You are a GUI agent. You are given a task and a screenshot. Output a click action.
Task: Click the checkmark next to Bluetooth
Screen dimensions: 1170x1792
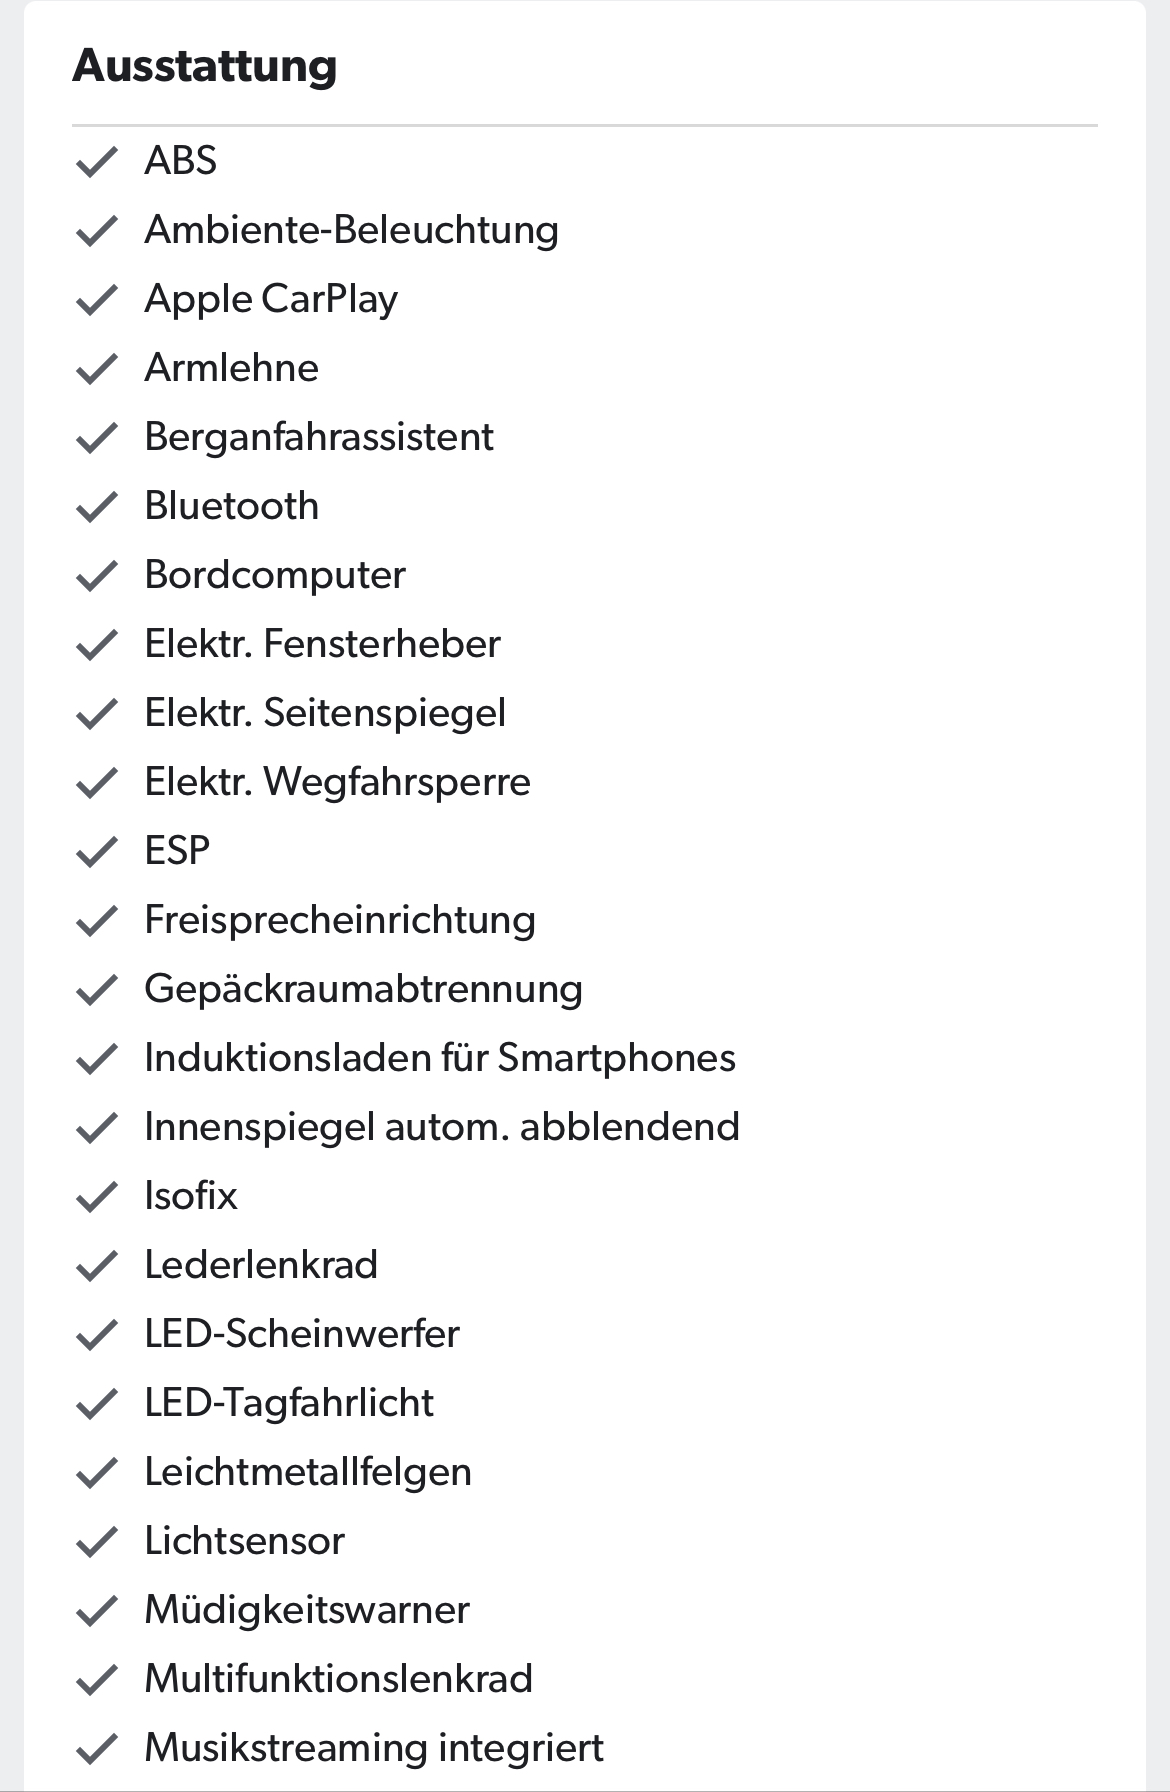(x=97, y=507)
